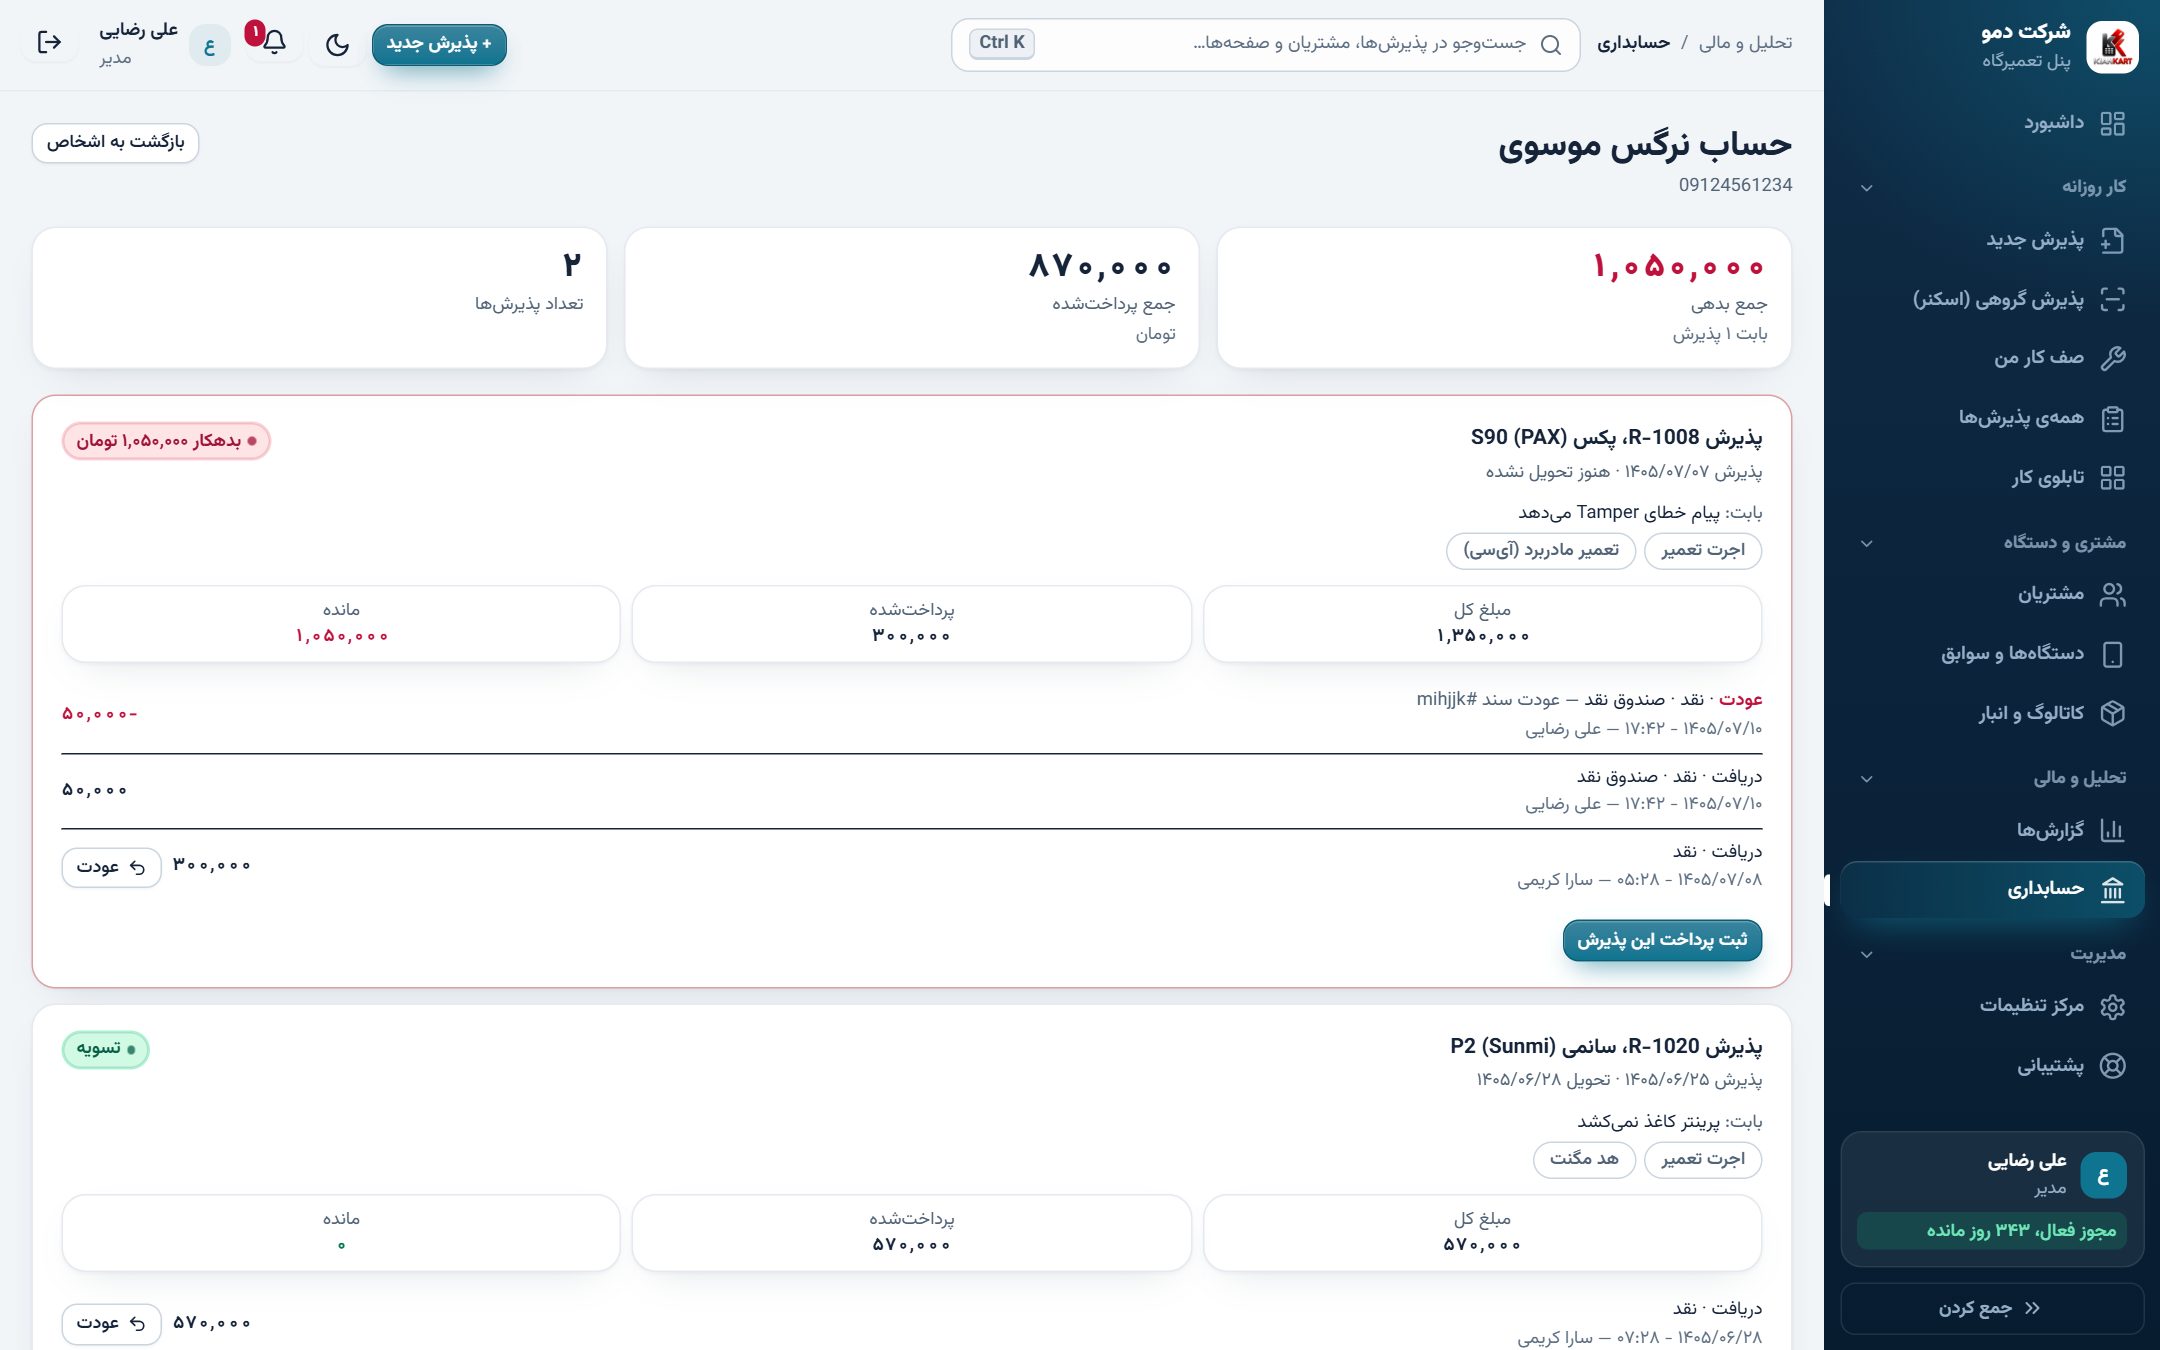
Task: Click phone number 09124561234
Action: (1735, 185)
